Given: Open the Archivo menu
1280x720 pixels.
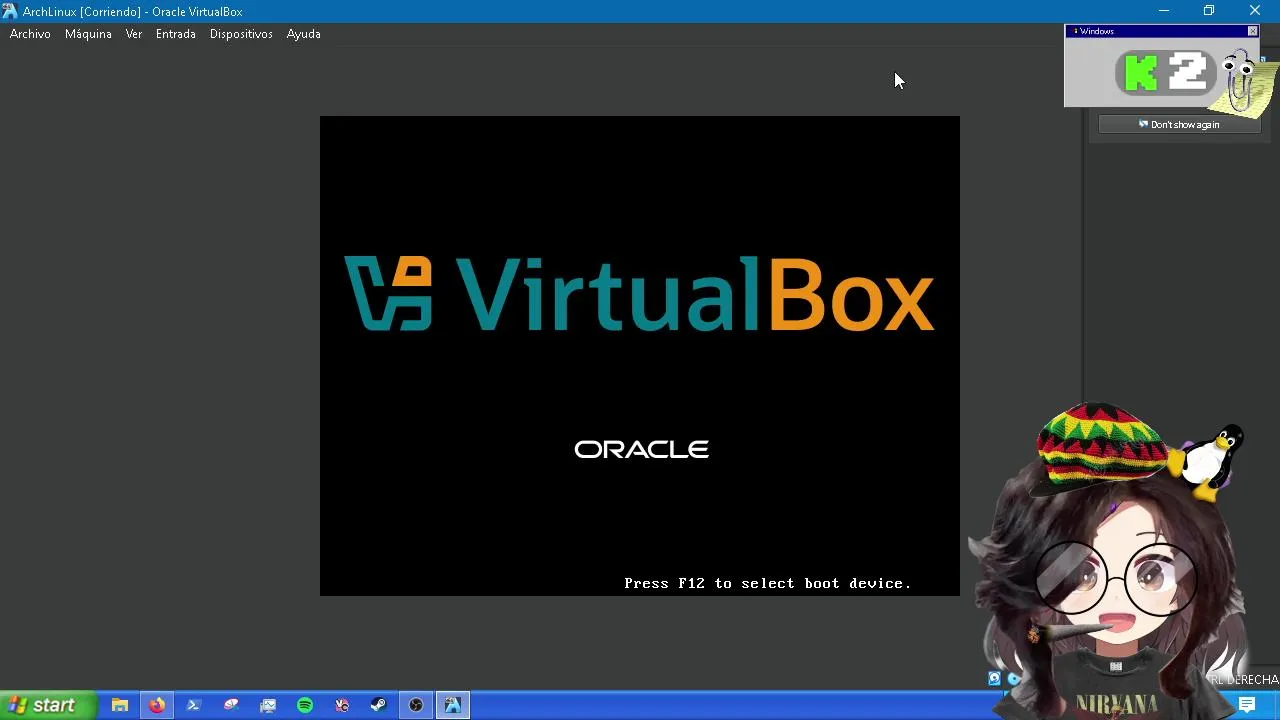Looking at the screenshot, I should pyautogui.click(x=30, y=34).
